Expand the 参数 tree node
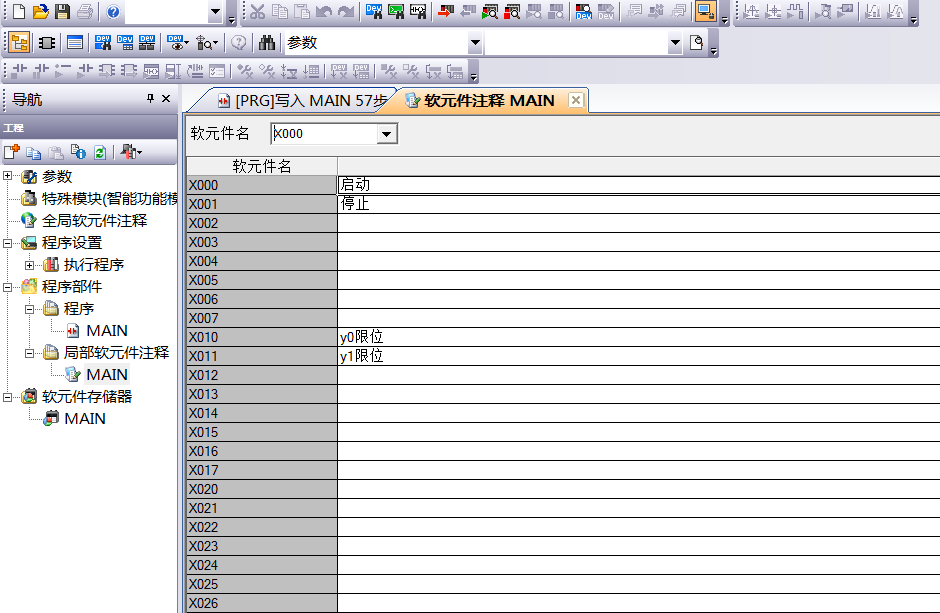940x613 pixels. coord(8,177)
